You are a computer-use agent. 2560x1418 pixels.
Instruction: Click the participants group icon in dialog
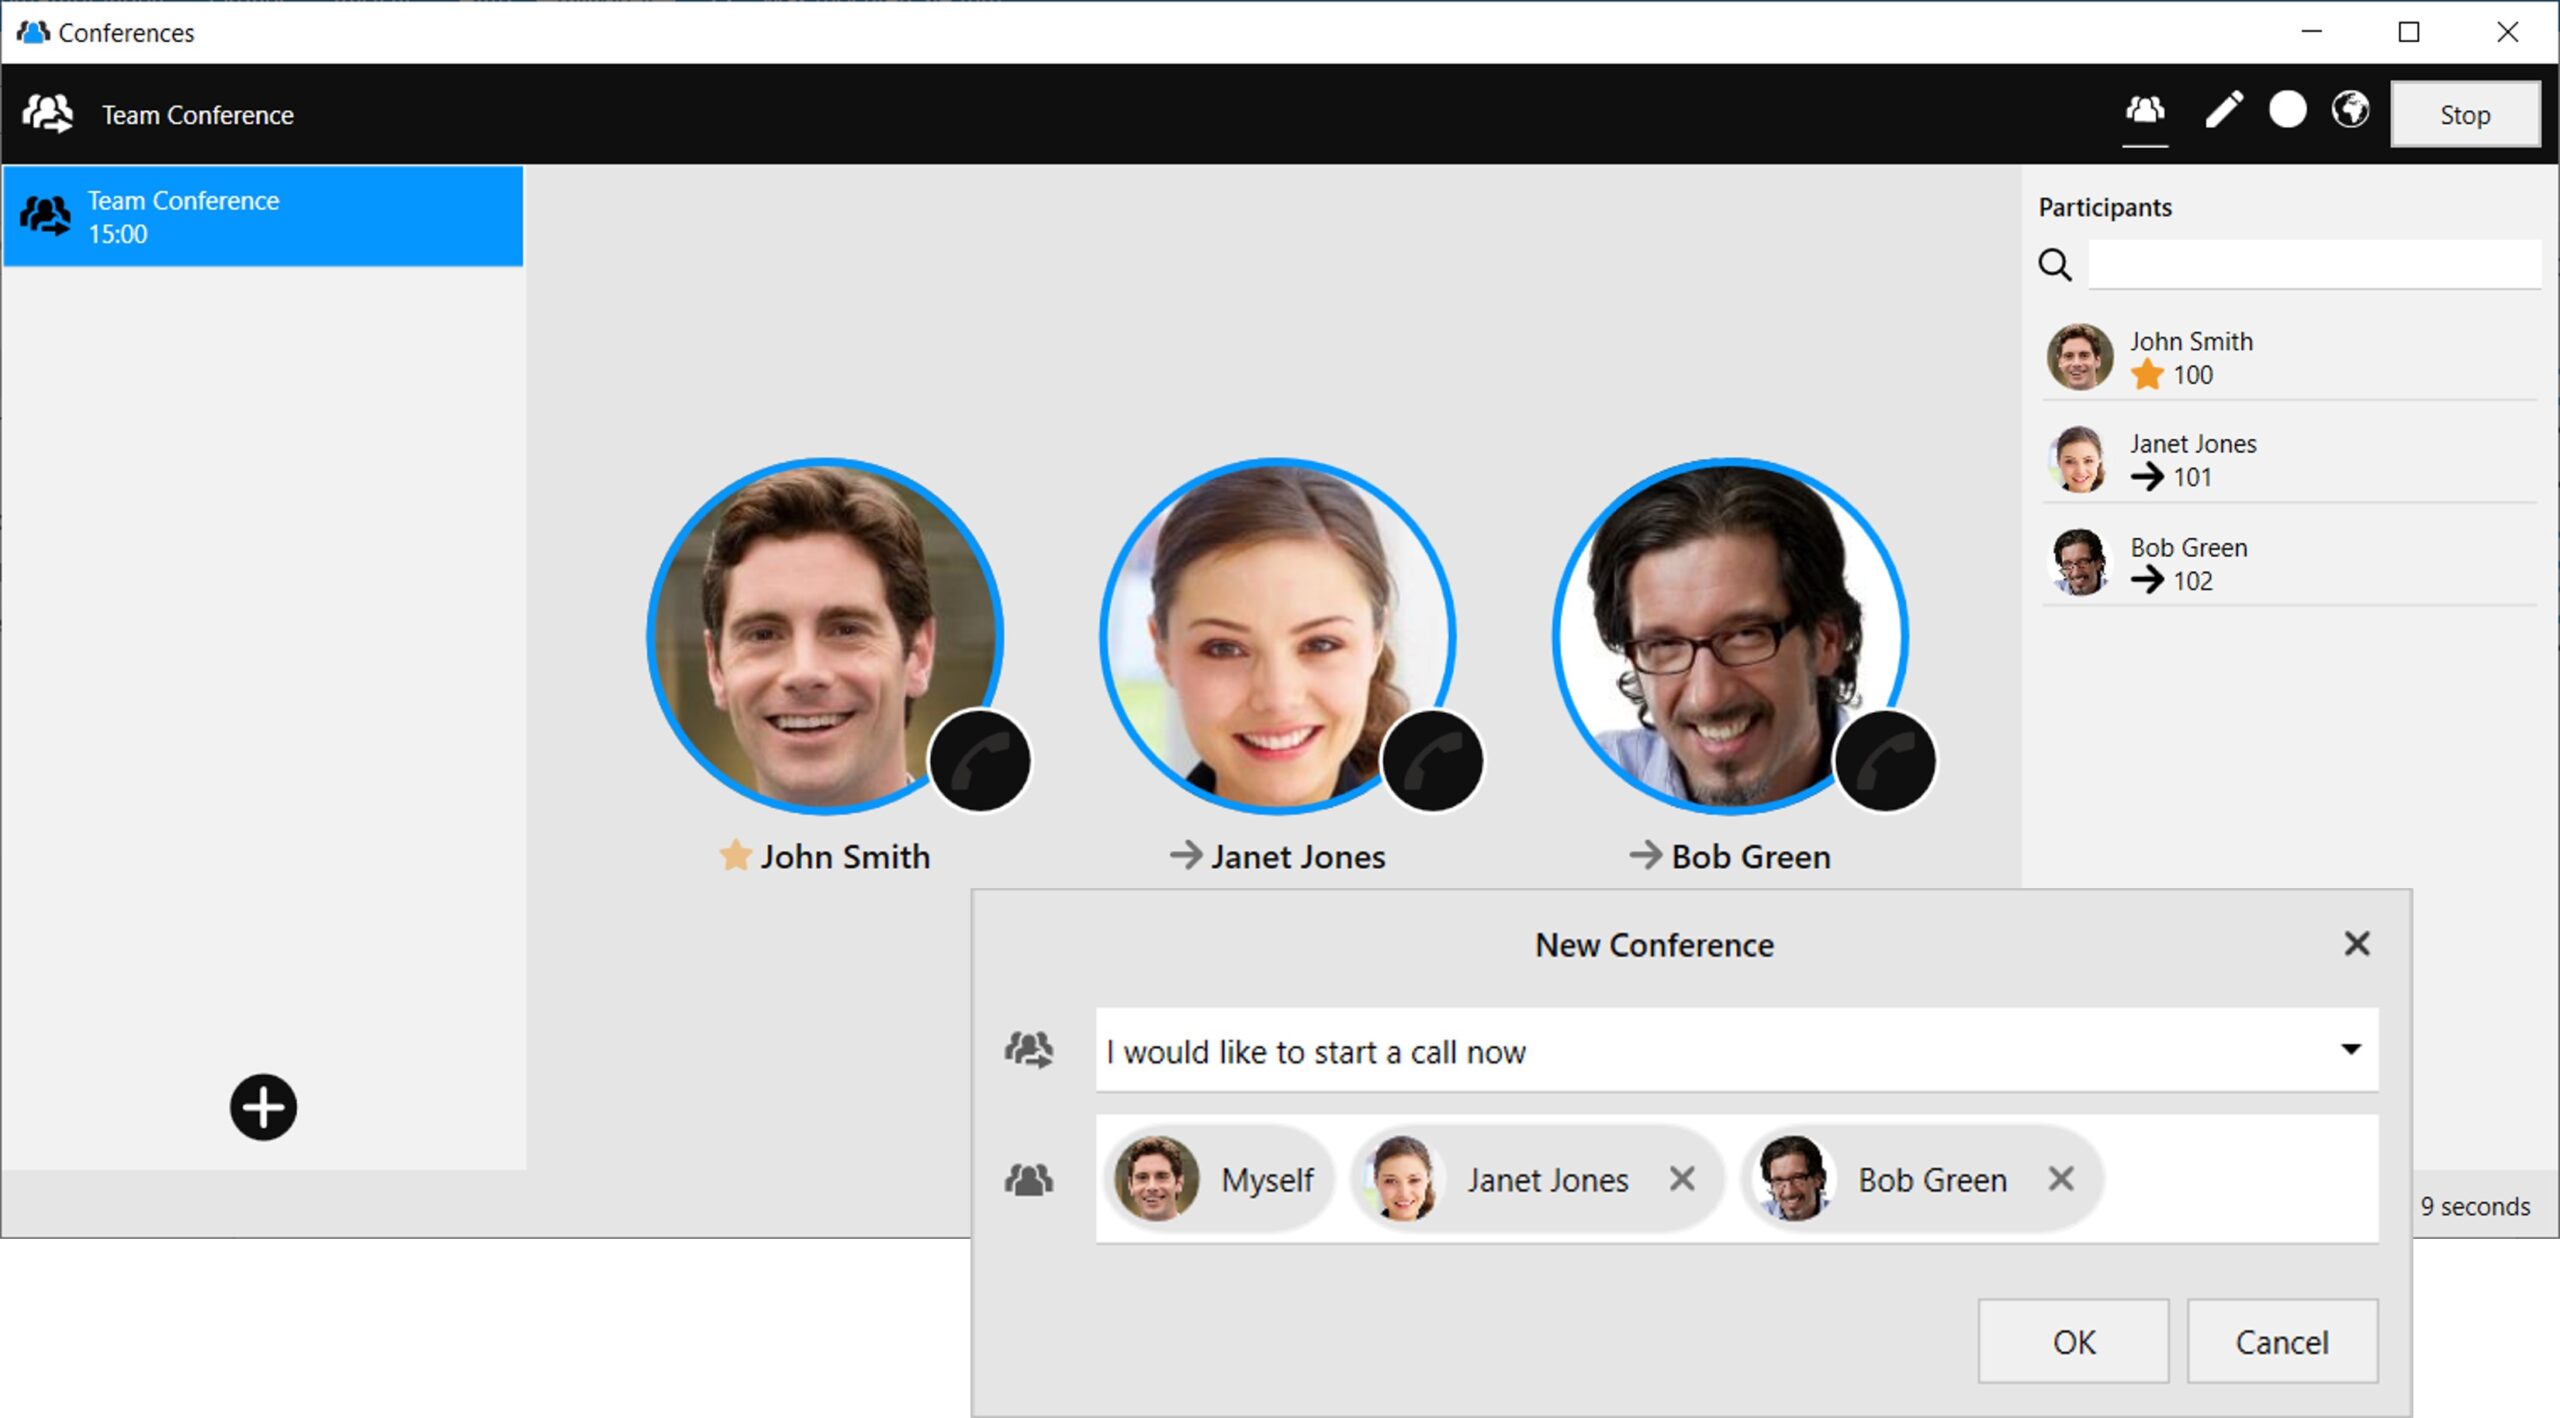pos(1029,1180)
